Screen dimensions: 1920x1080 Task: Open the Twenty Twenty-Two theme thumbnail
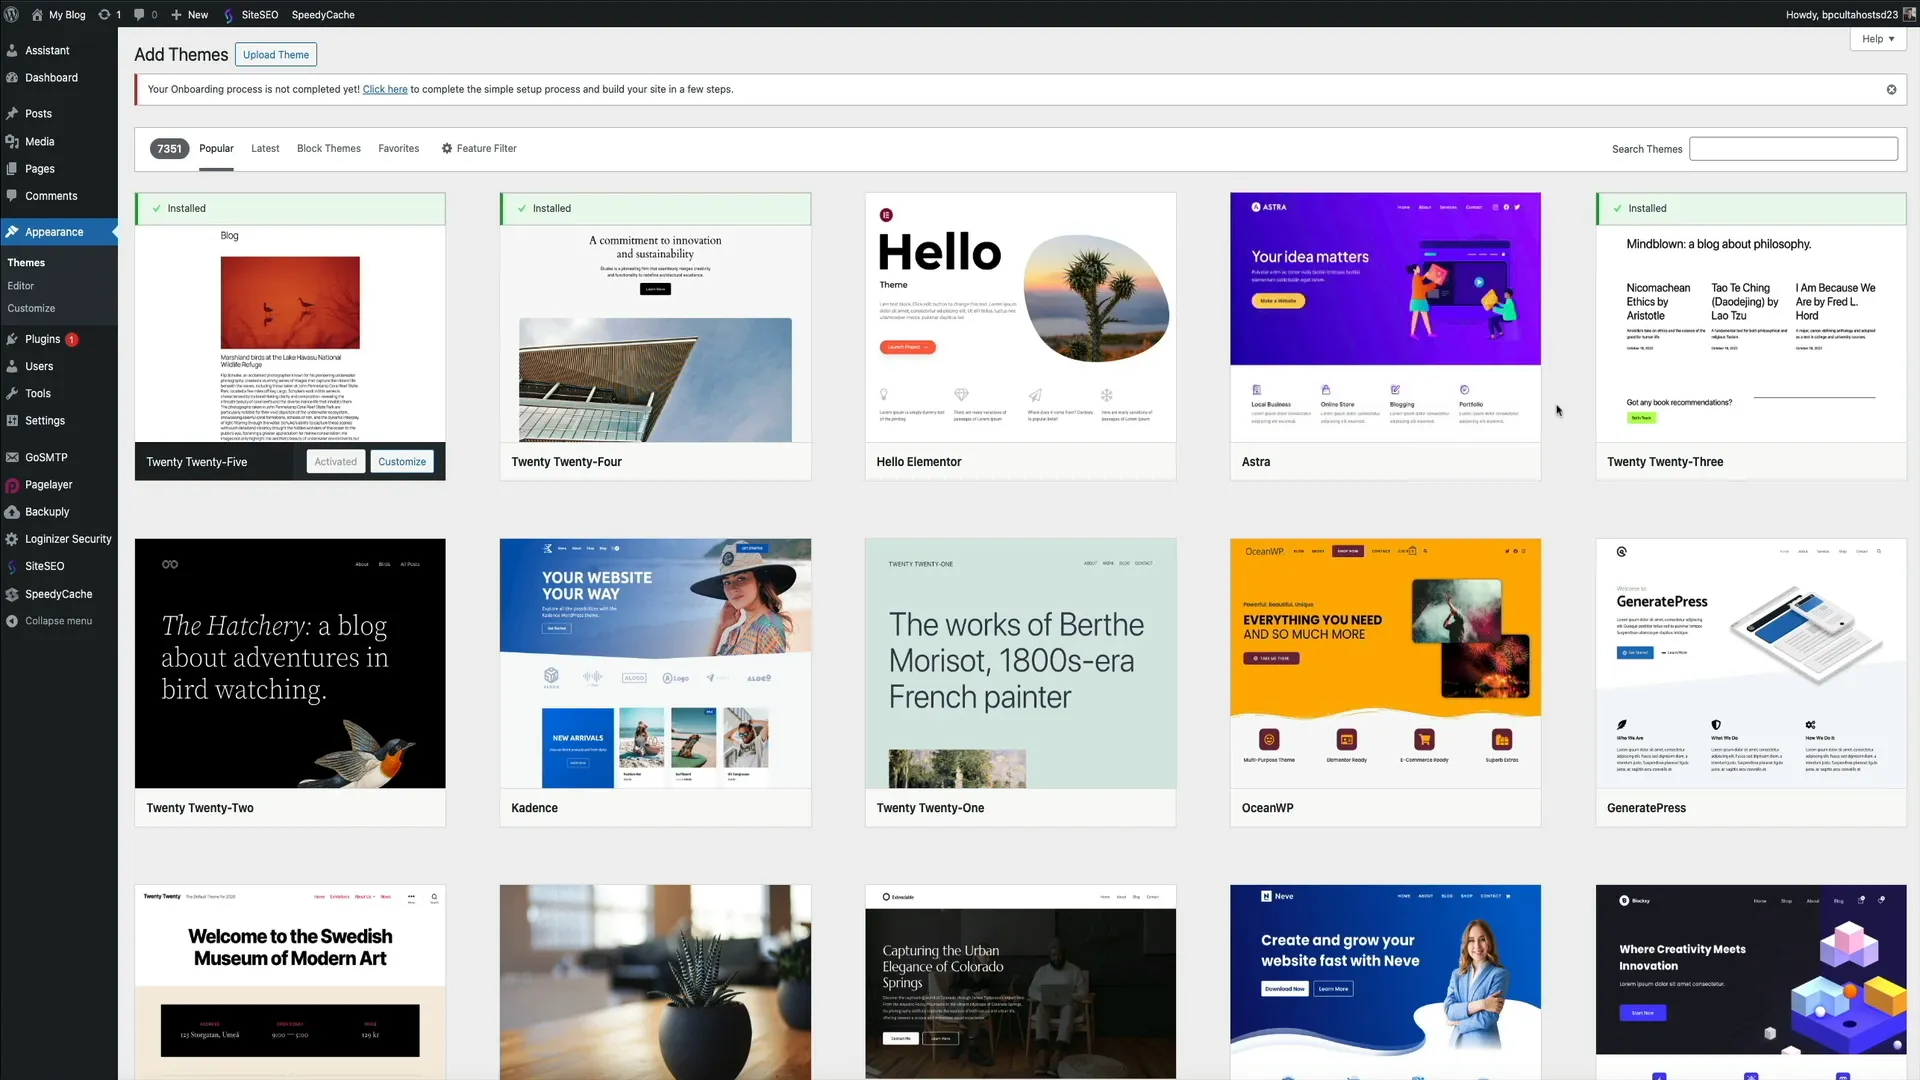pyautogui.click(x=290, y=663)
